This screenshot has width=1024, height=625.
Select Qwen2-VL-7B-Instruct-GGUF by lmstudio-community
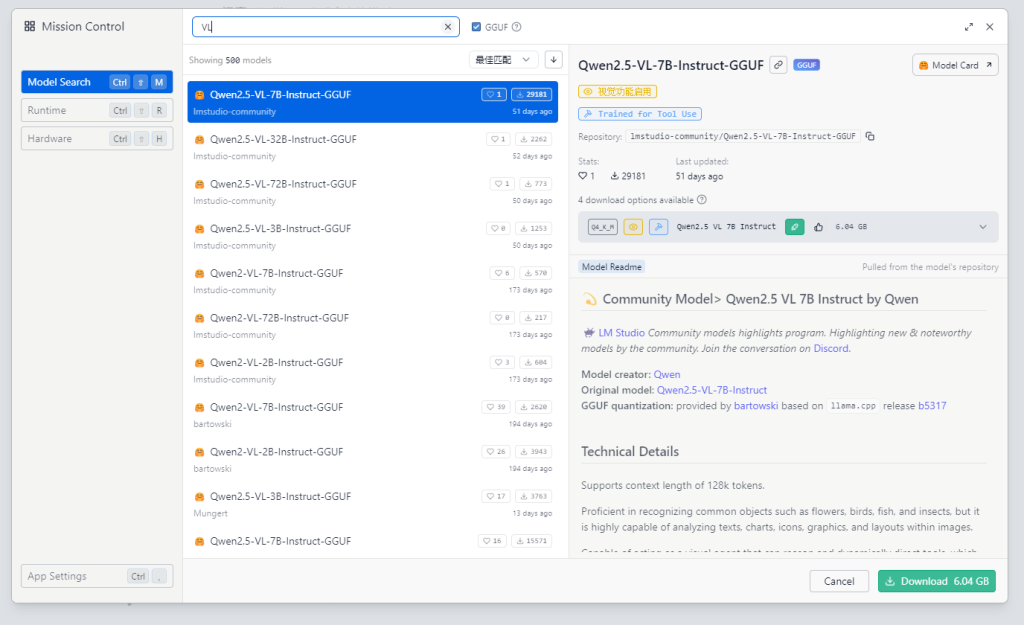[x=372, y=281]
